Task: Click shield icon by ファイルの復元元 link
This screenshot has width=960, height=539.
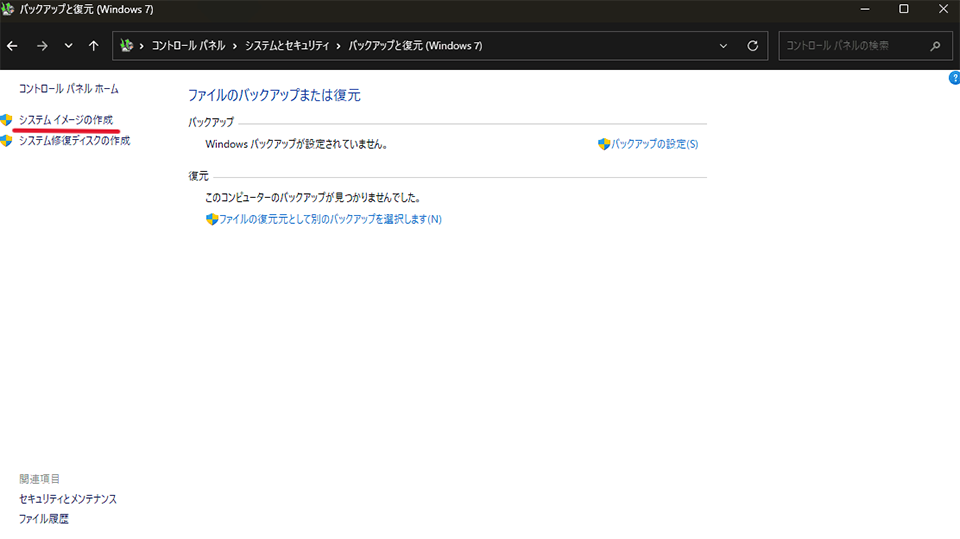Action: coord(212,219)
